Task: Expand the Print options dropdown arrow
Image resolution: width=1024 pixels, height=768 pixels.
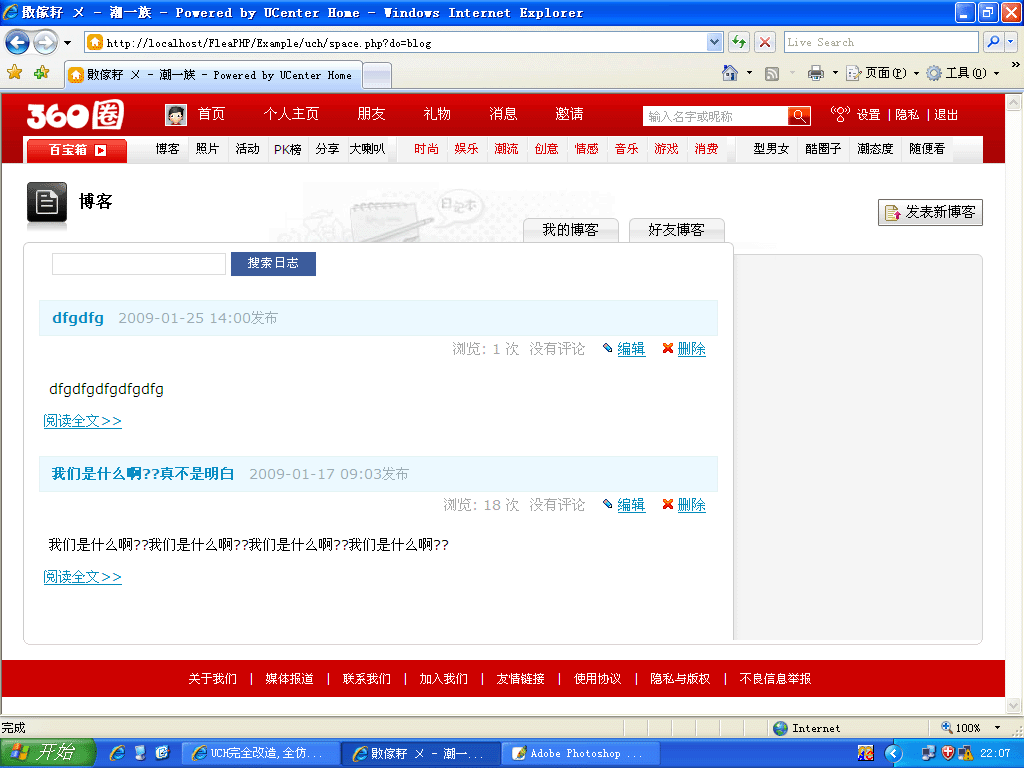Action: coord(835,73)
